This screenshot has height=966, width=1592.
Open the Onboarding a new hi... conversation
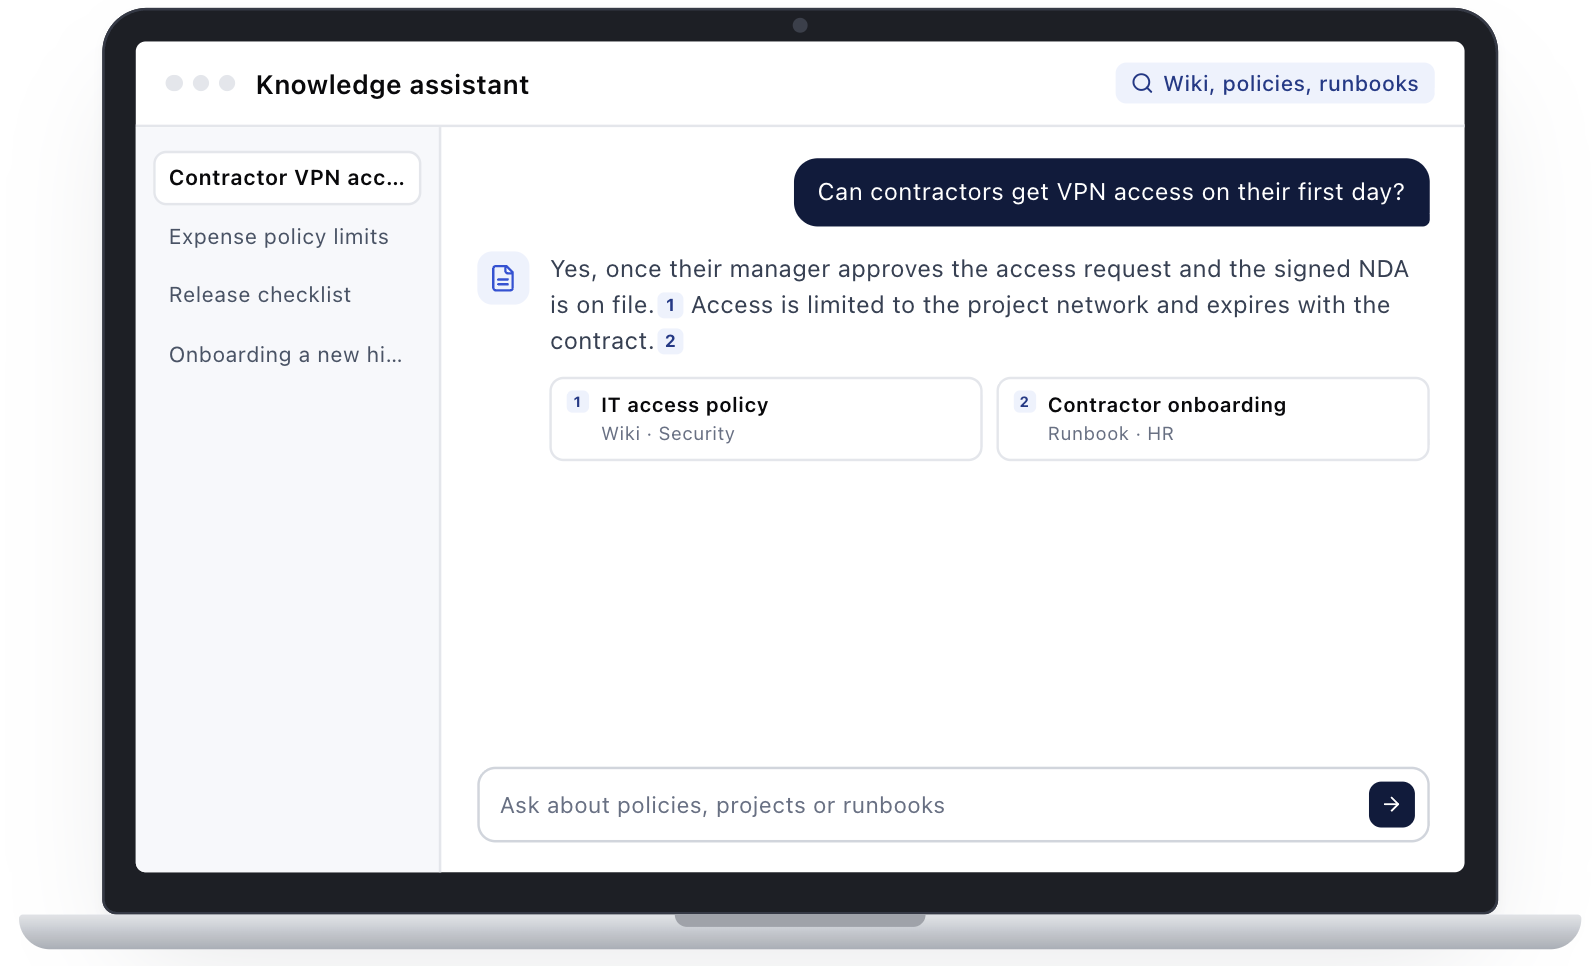tap(286, 355)
